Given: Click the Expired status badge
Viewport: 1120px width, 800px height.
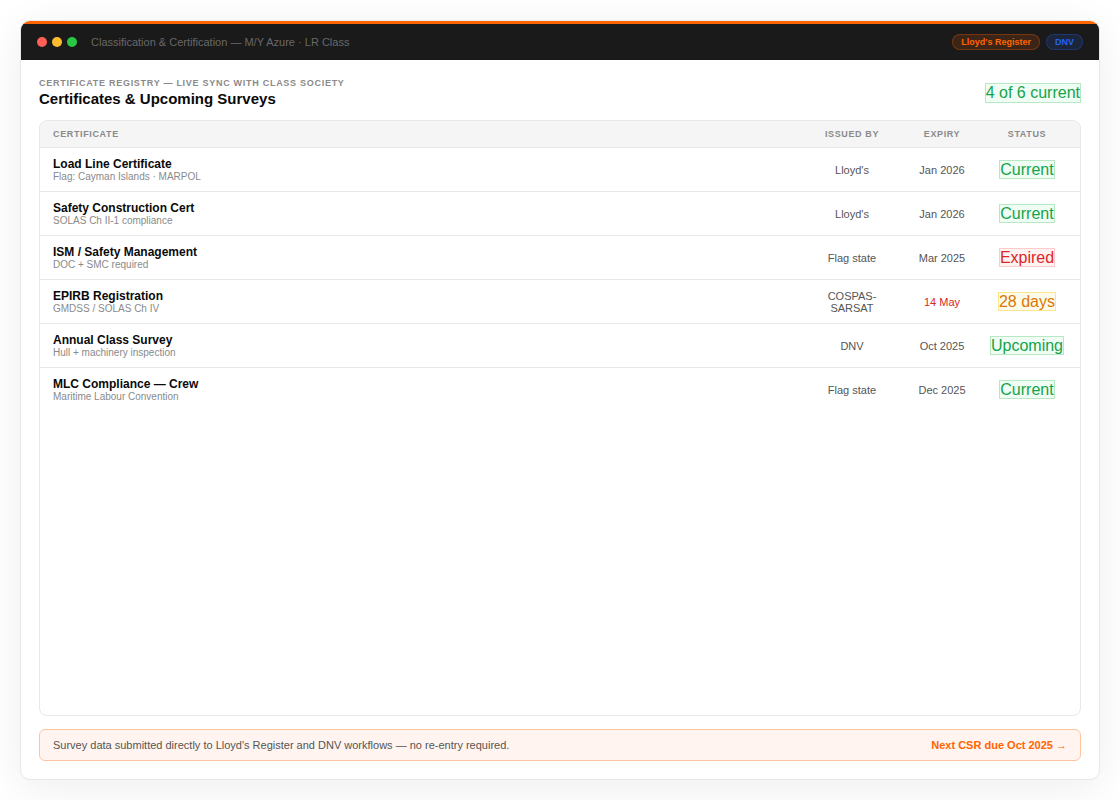Looking at the screenshot, I should point(1027,258).
